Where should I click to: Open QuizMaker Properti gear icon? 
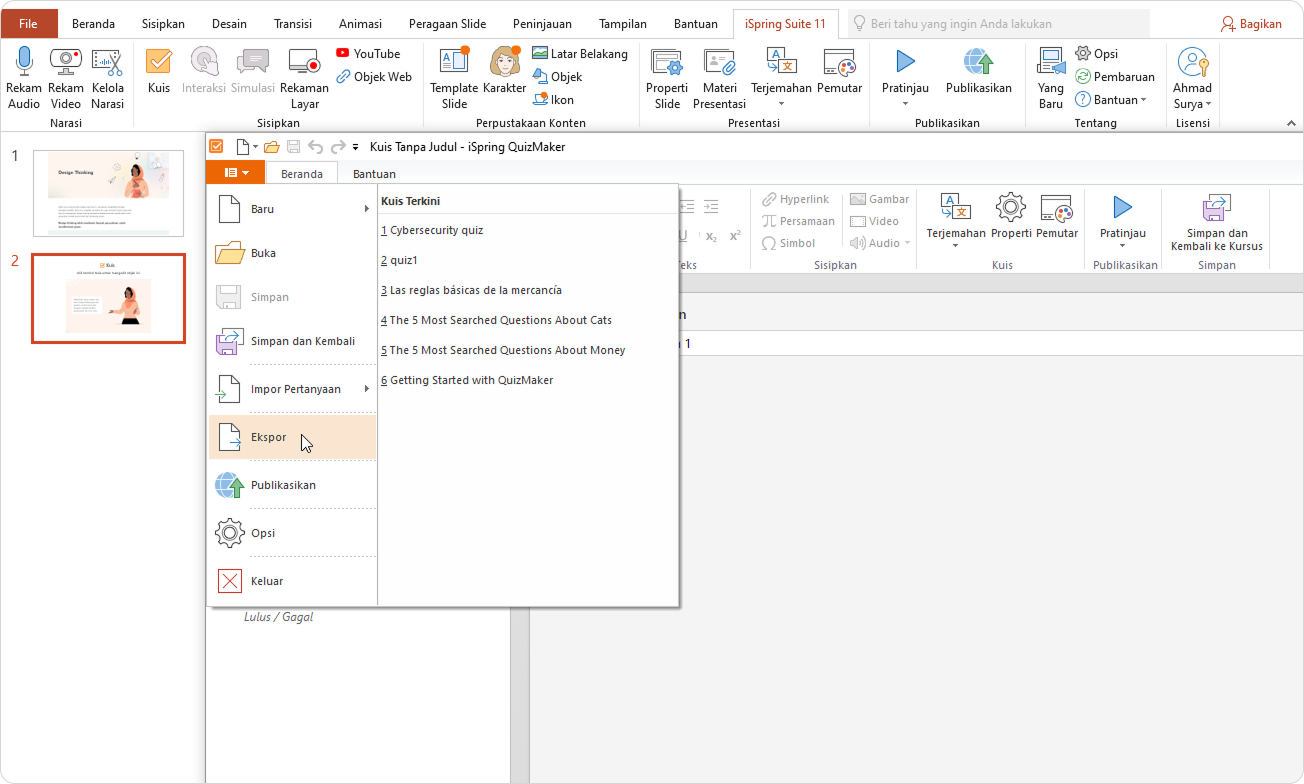(x=1010, y=208)
